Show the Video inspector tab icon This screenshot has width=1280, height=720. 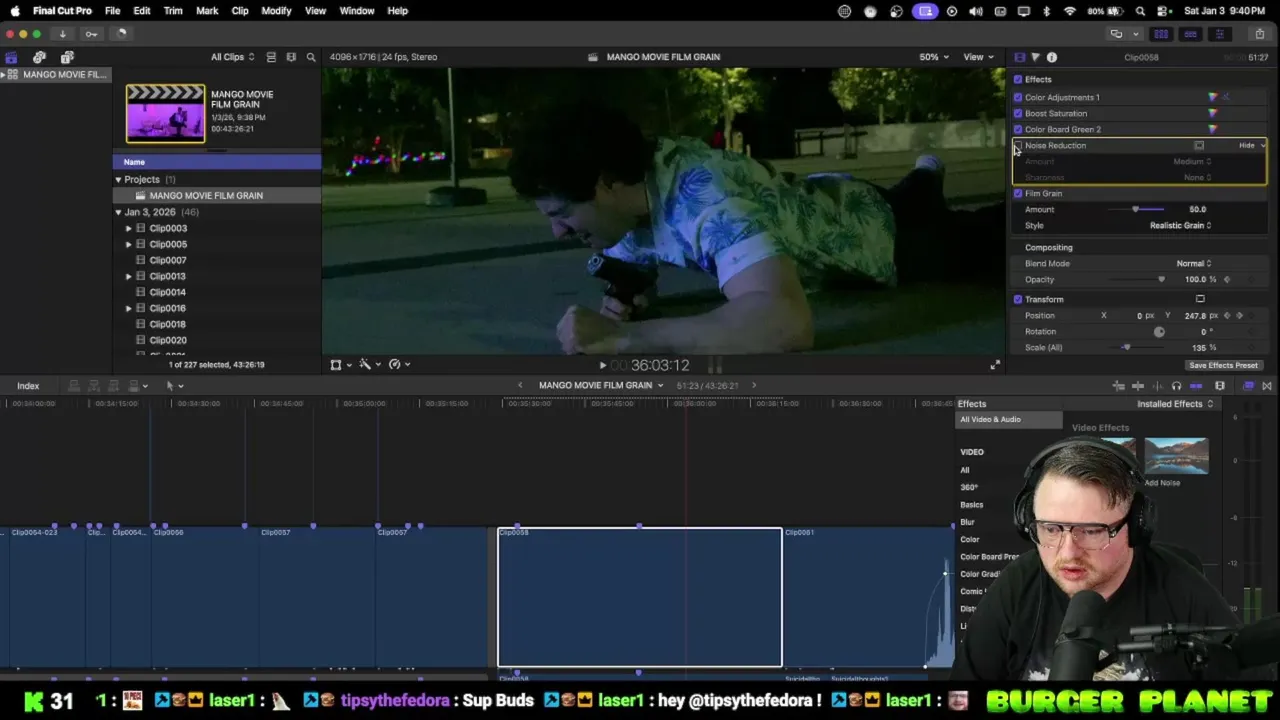coord(1019,57)
